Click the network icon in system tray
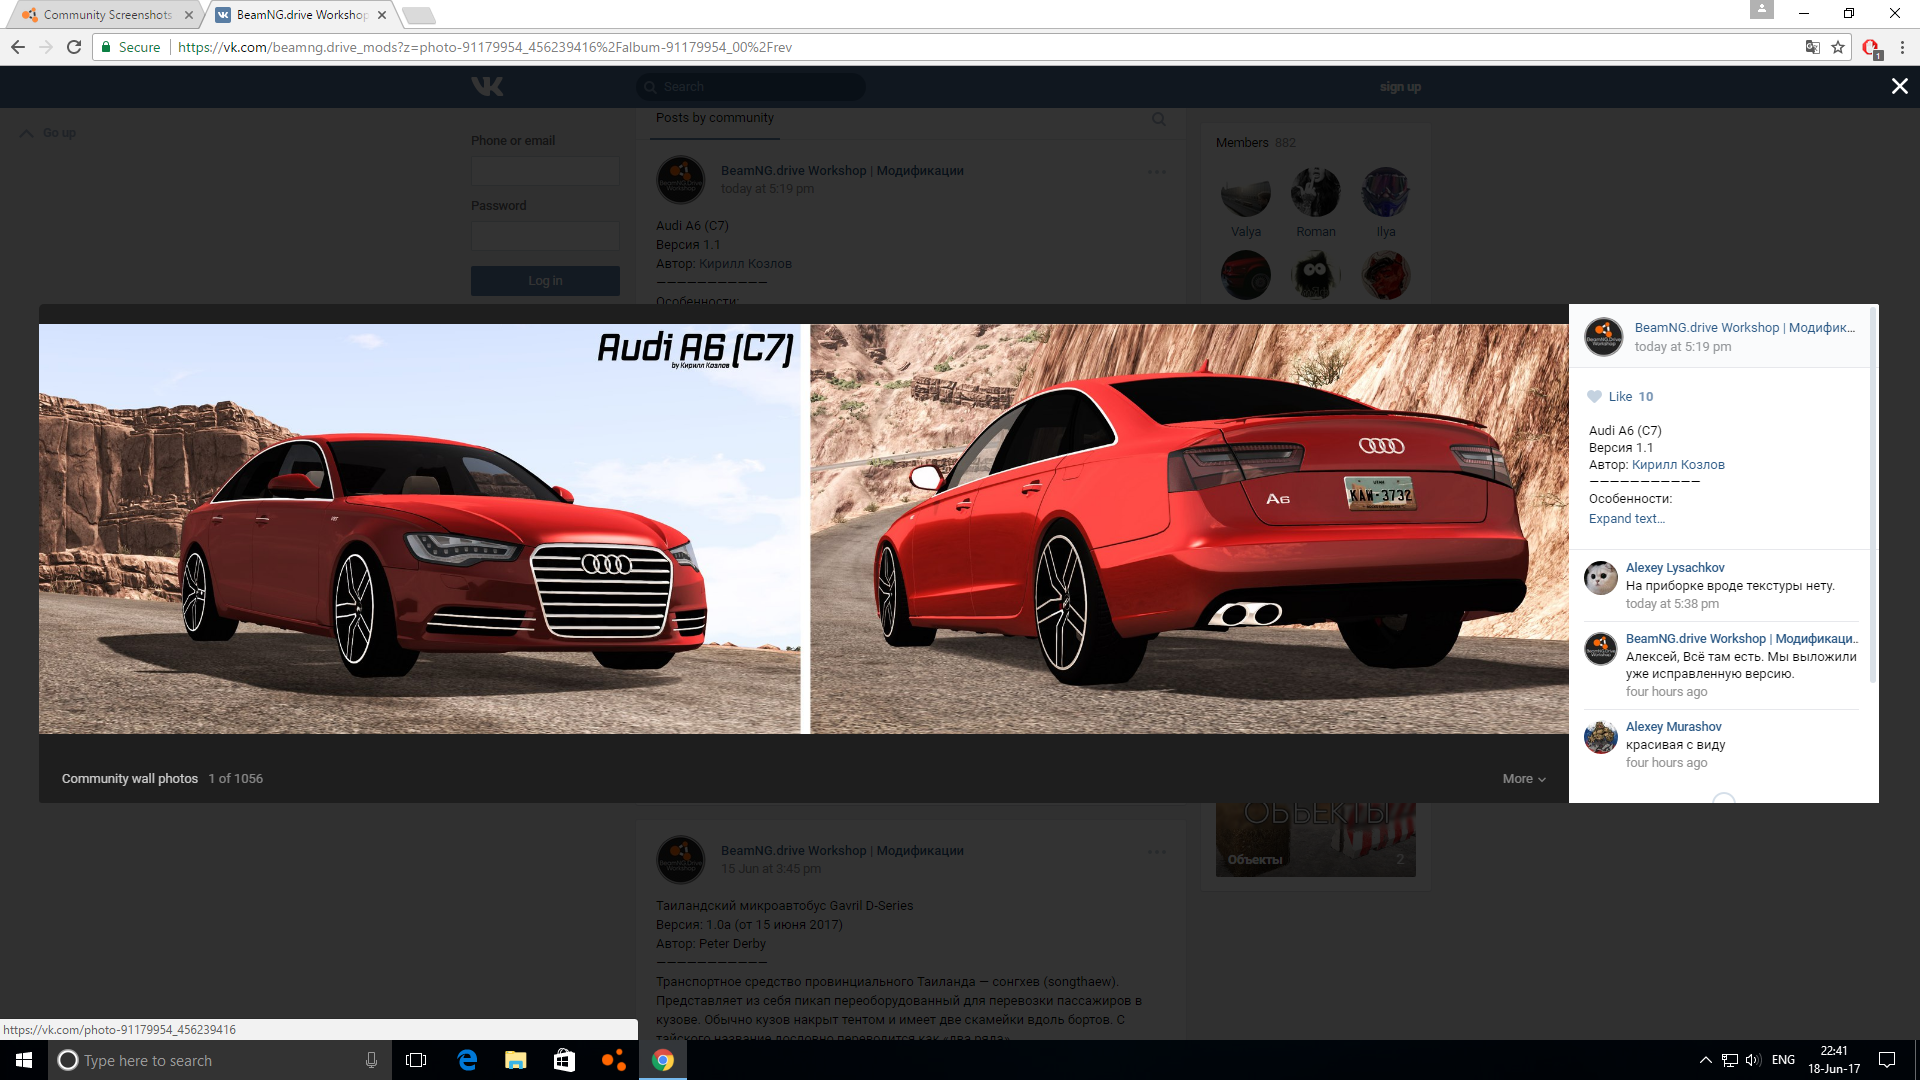 click(x=1730, y=1060)
